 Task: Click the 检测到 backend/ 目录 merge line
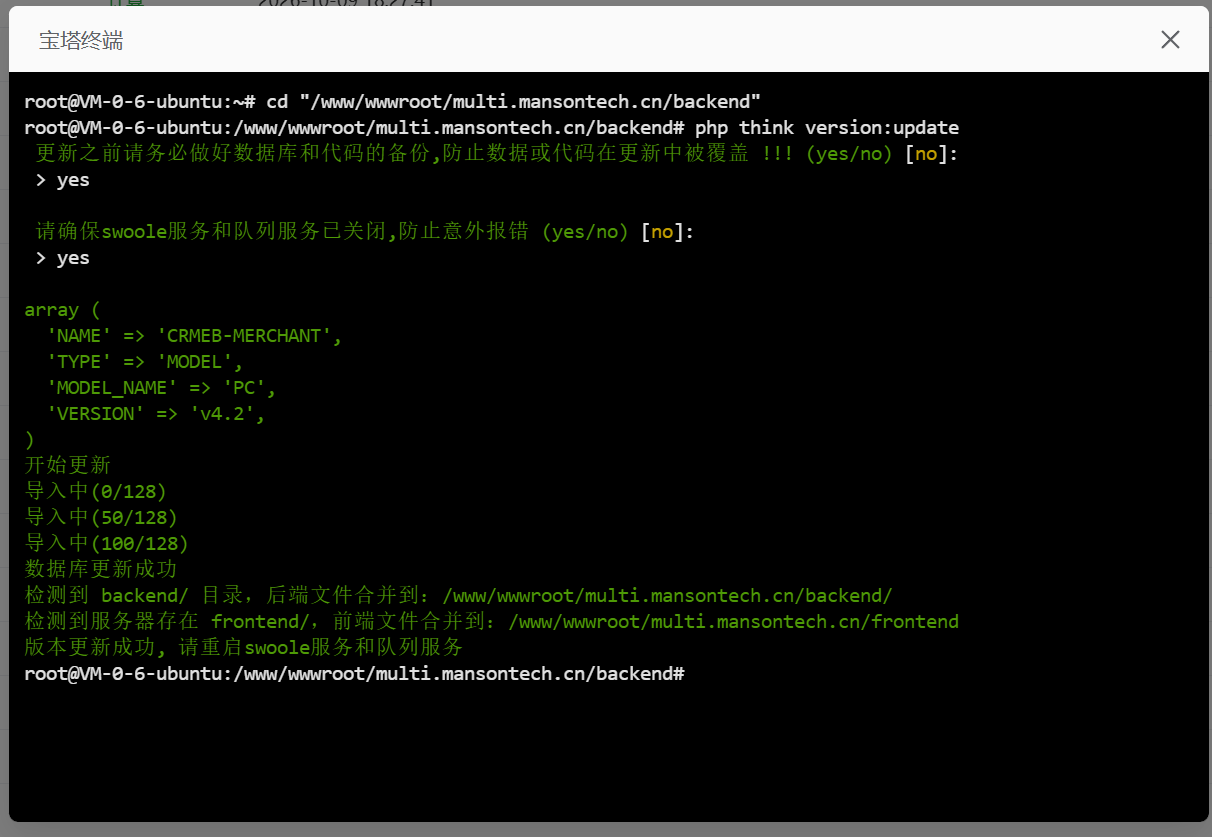click(x=459, y=596)
